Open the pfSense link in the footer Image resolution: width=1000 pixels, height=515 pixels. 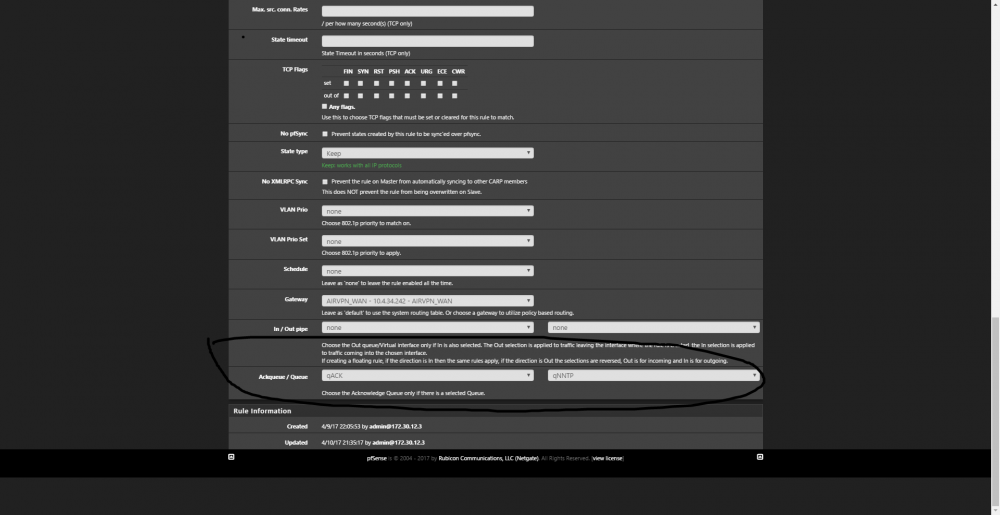tap(376, 458)
